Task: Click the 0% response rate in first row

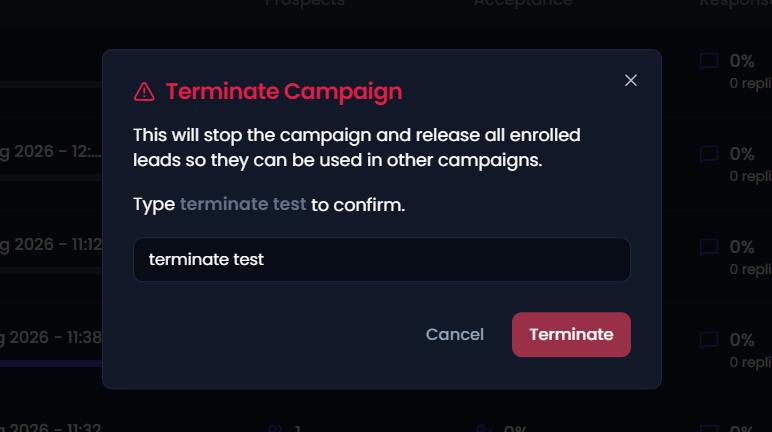Action: tap(742, 61)
